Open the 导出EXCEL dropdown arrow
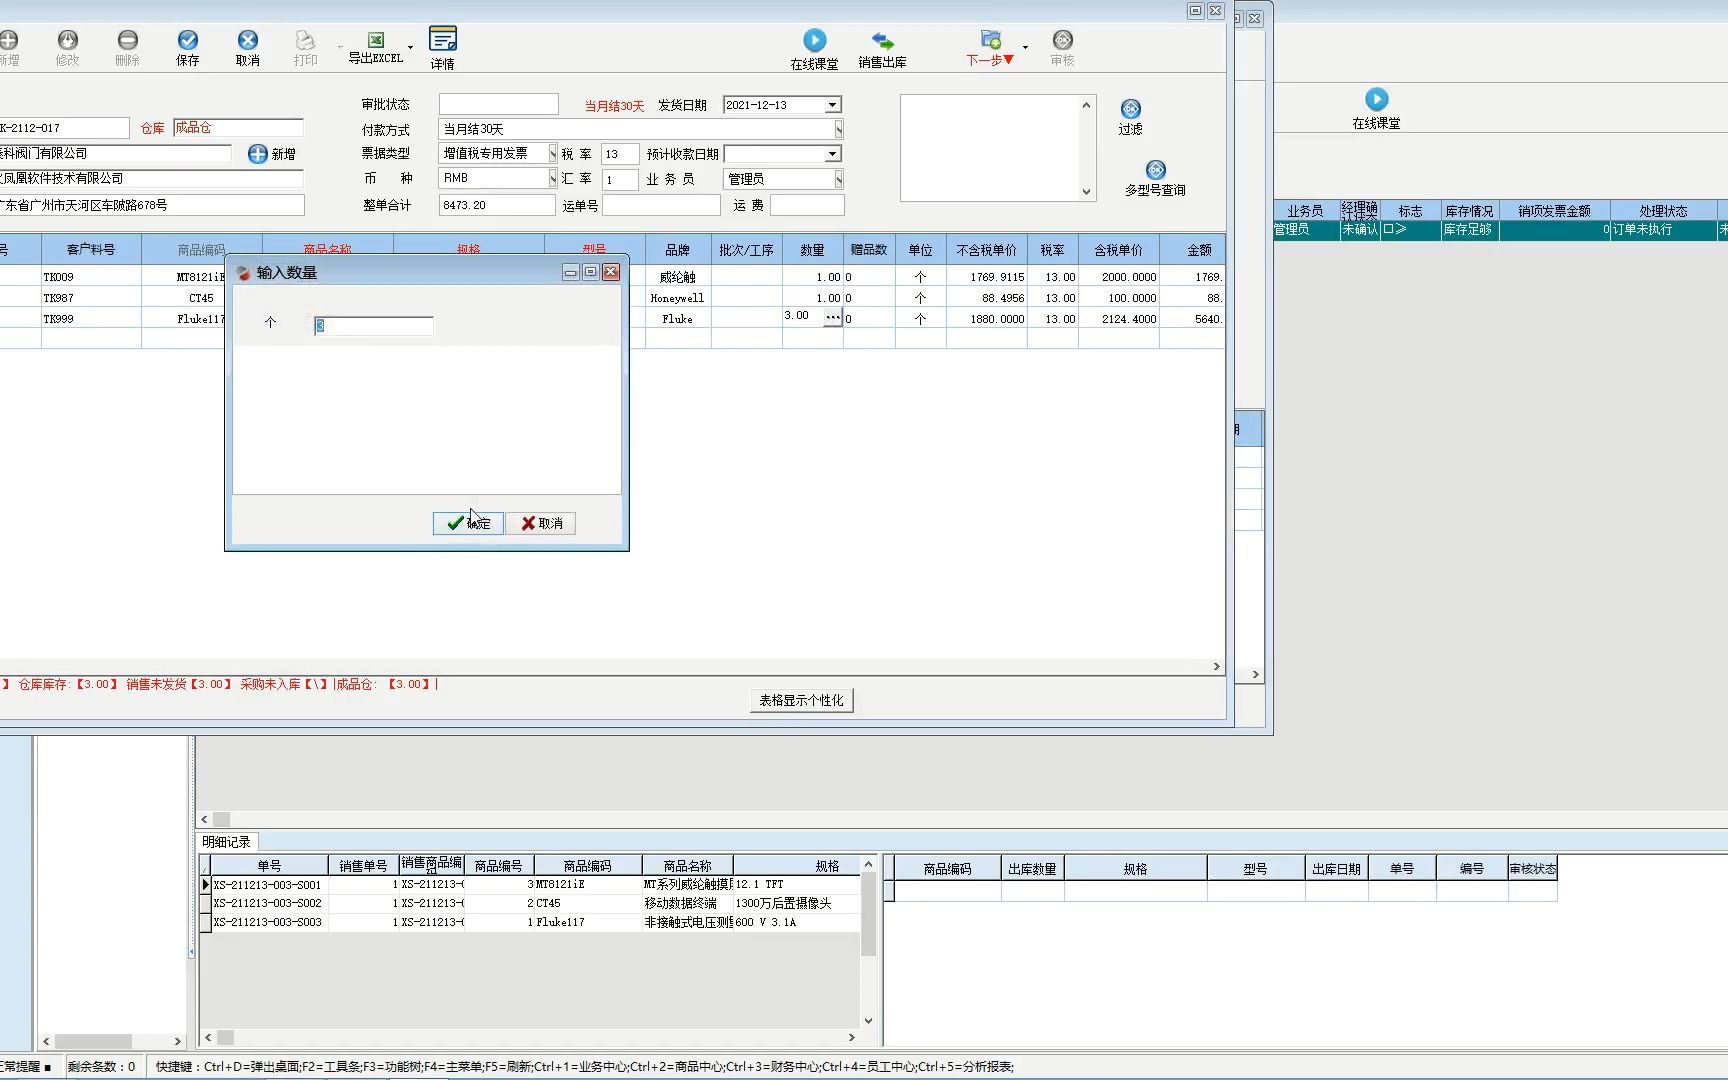Viewport: 1728px width, 1080px height. [410, 47]
